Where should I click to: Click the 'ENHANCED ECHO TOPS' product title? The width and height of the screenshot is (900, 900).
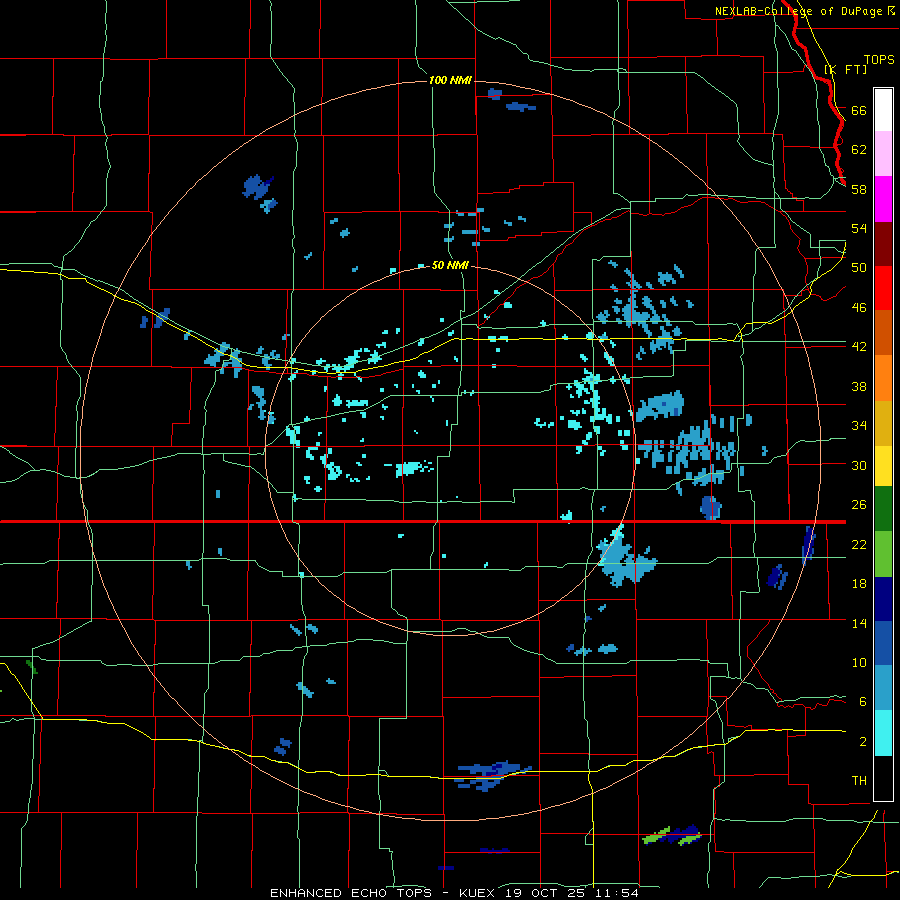pyautogui.click(x=351, y=893)
